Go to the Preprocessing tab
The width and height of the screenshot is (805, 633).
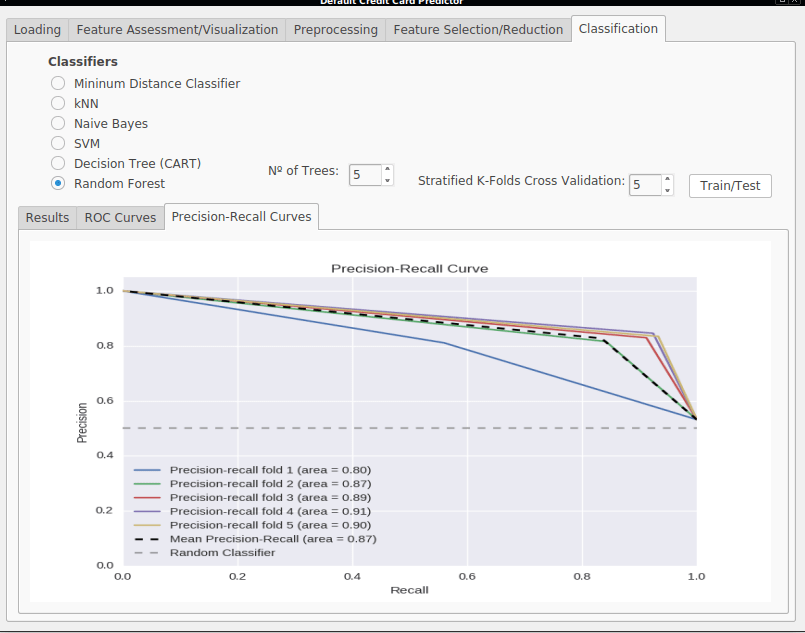tap(336, 30)
